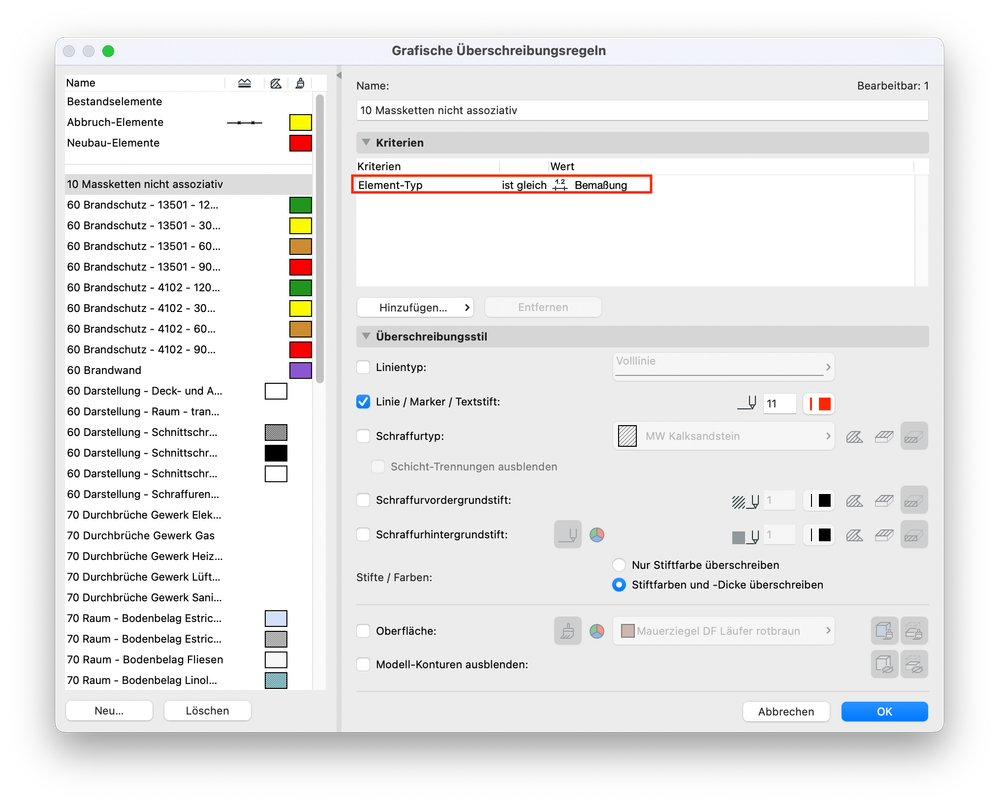
Task: Enable the Schraffurvordergrundstift checkbox
Action: click(x=363, y=500)
